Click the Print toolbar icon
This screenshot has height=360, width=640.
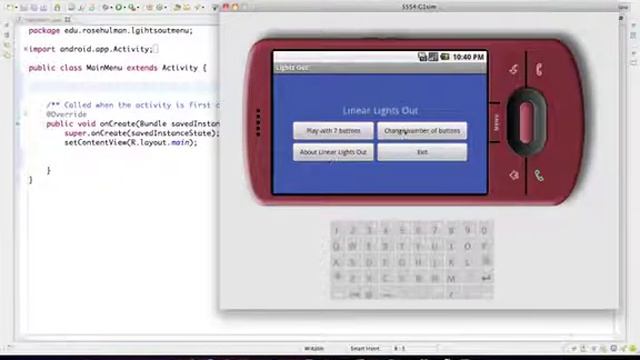pos(43,7)
